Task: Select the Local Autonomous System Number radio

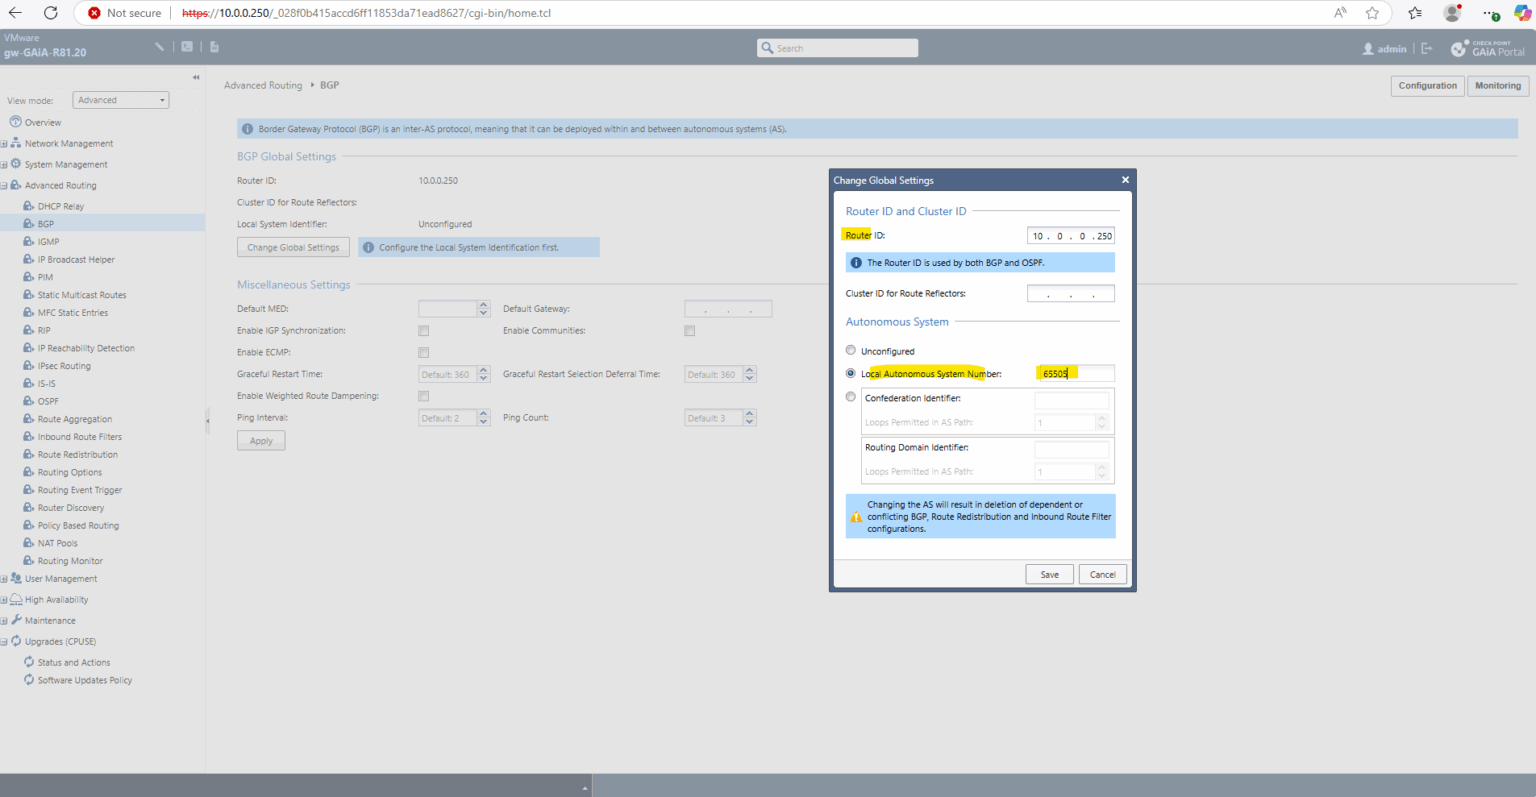Action: 851,373
